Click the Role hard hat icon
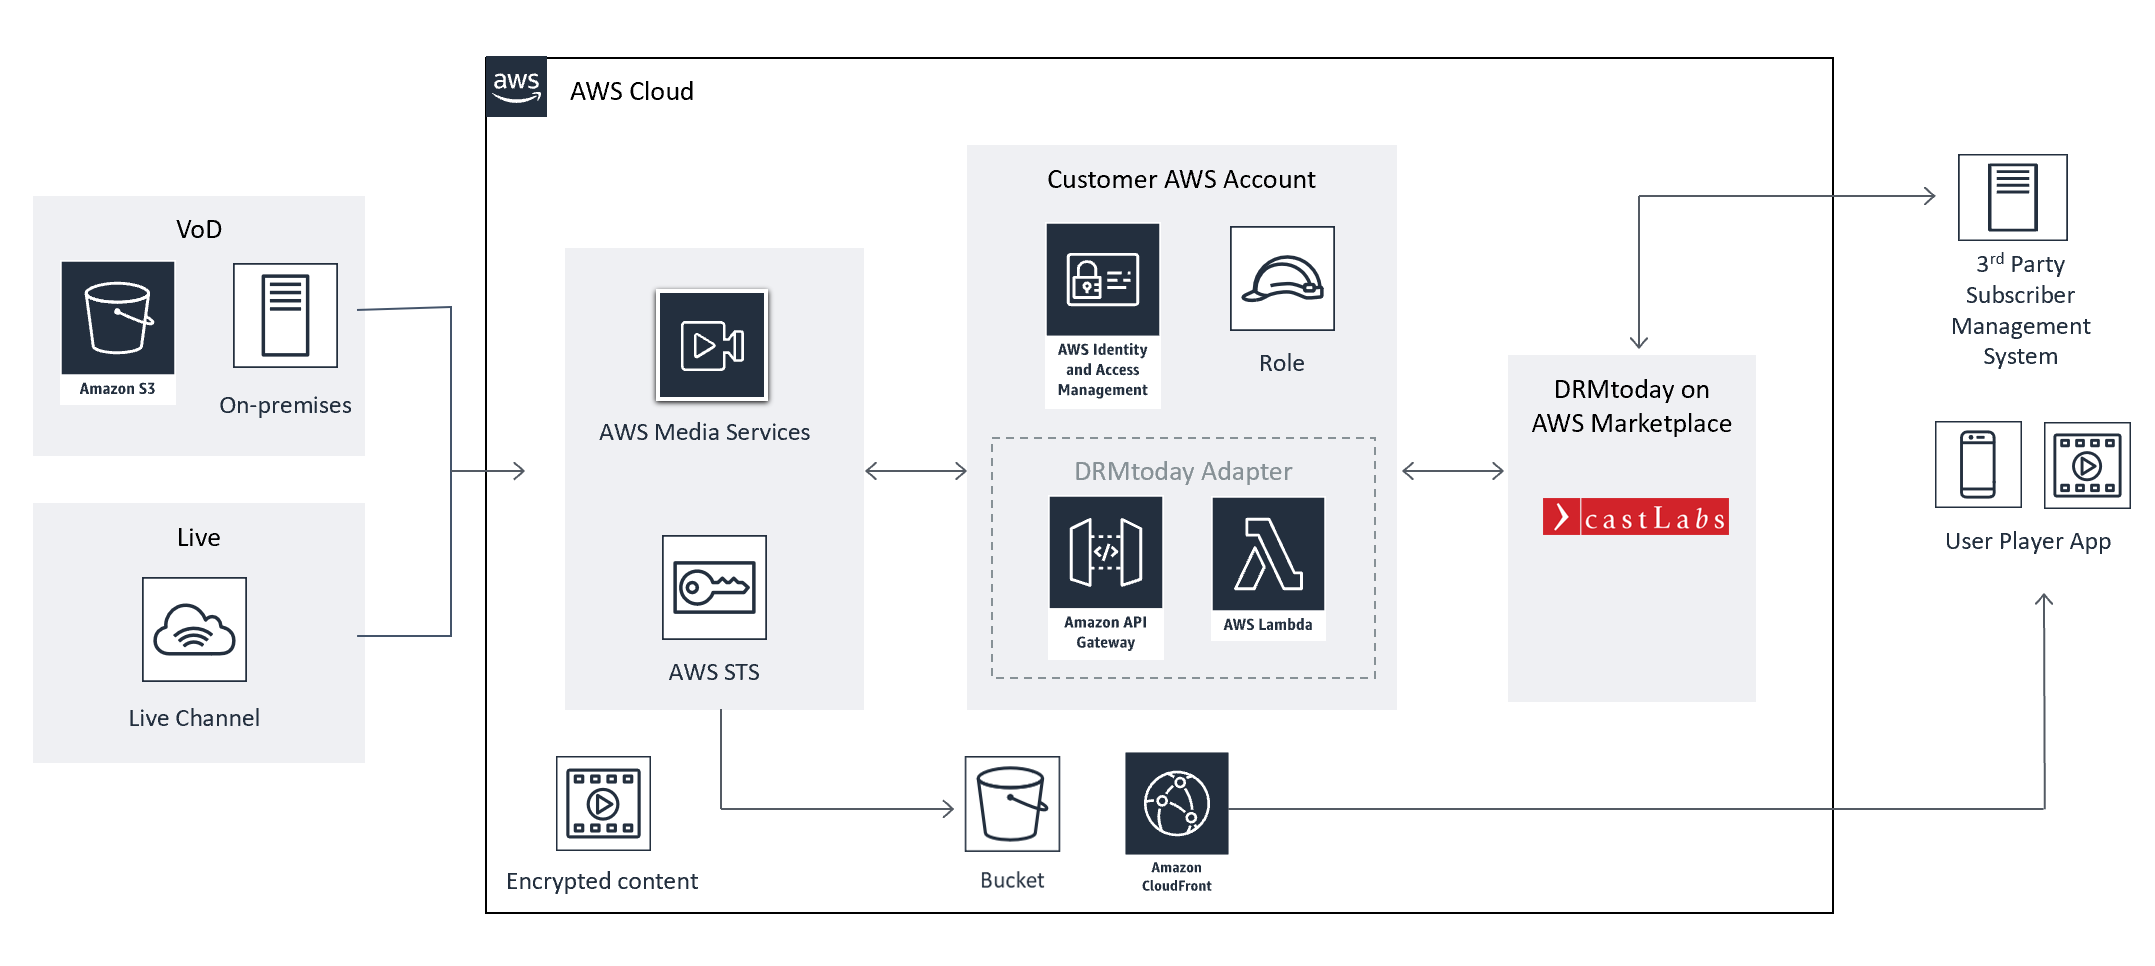 click(x=1282, y=279)
